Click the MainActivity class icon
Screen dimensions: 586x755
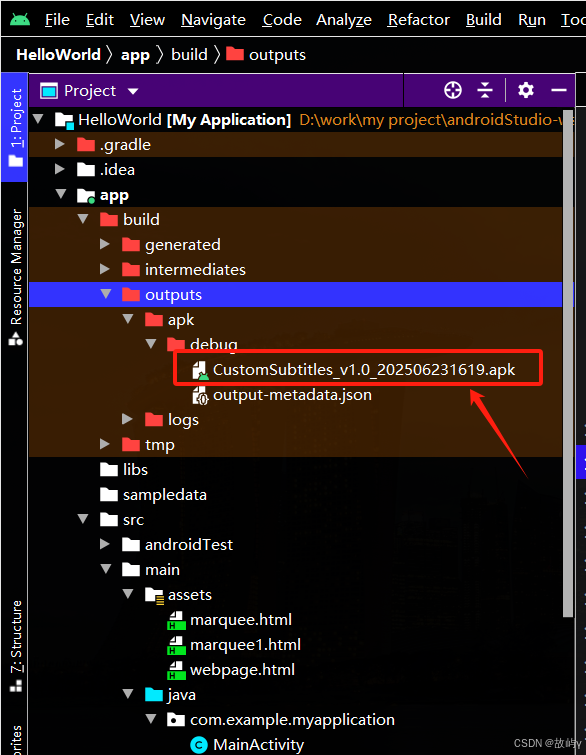click(x=199, y=745)
